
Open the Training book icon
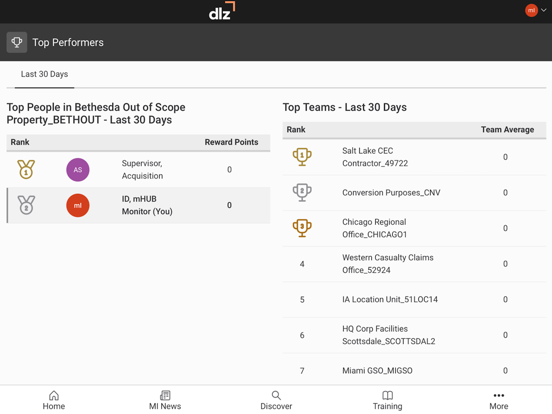point(388,395)
